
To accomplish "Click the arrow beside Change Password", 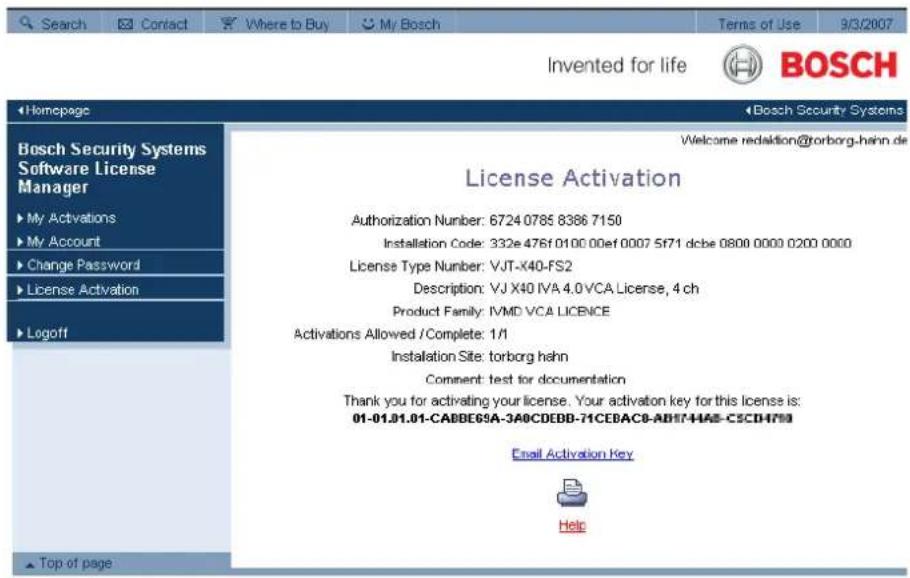I will click(20, 265).
